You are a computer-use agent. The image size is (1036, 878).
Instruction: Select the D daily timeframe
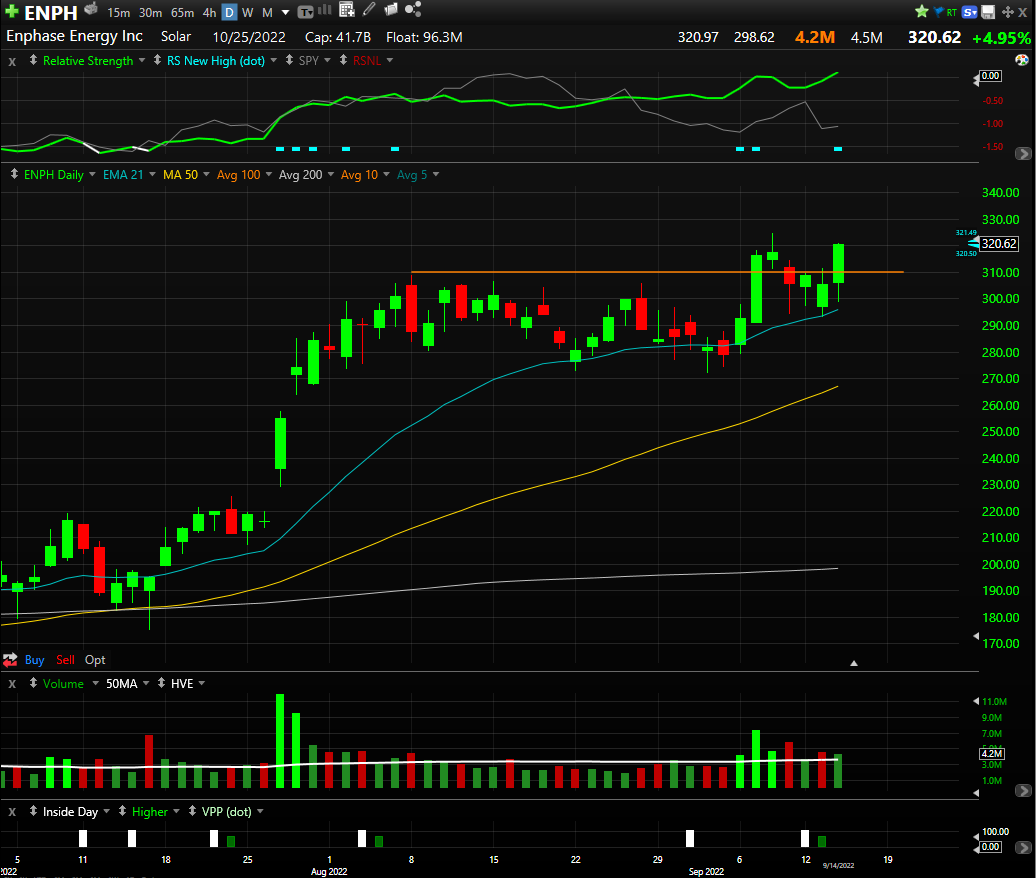point(229,13)
